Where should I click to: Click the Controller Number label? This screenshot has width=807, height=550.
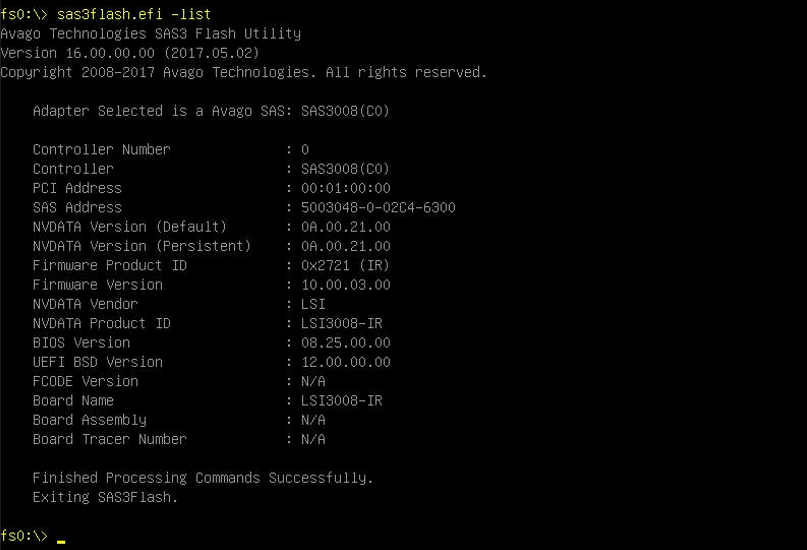[101, 150]
